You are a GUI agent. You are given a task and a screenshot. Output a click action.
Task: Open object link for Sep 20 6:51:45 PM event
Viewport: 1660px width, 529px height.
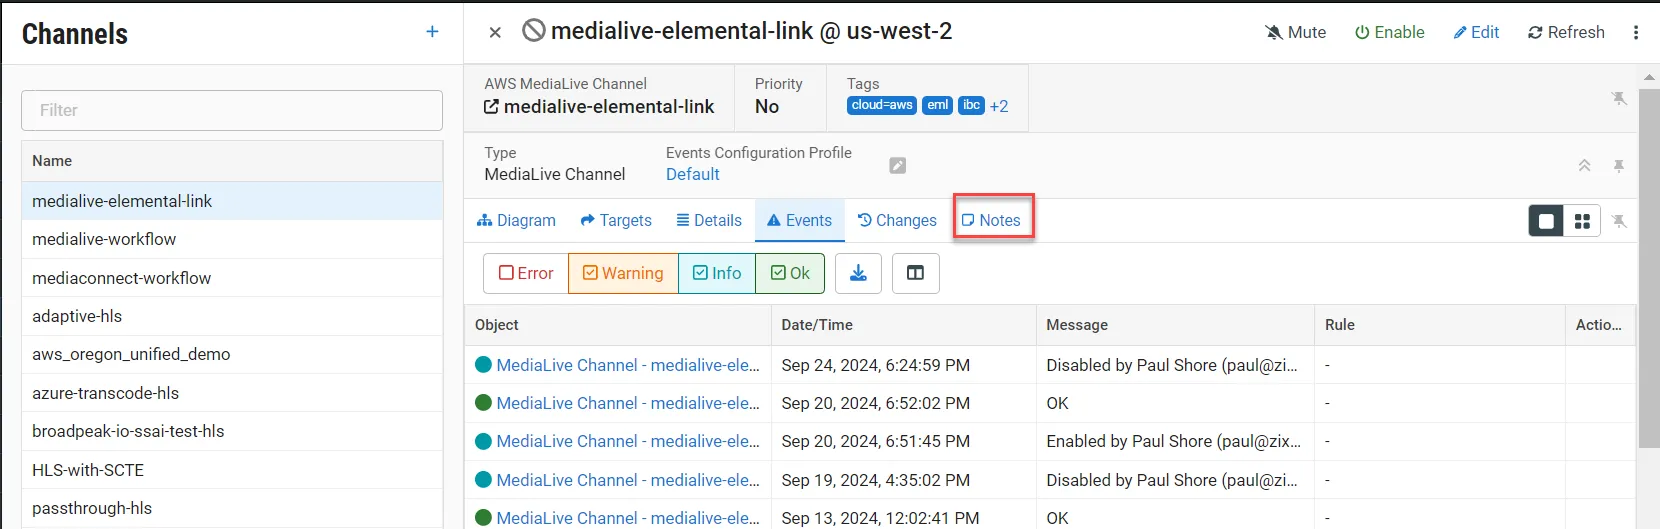click(628, 441)
